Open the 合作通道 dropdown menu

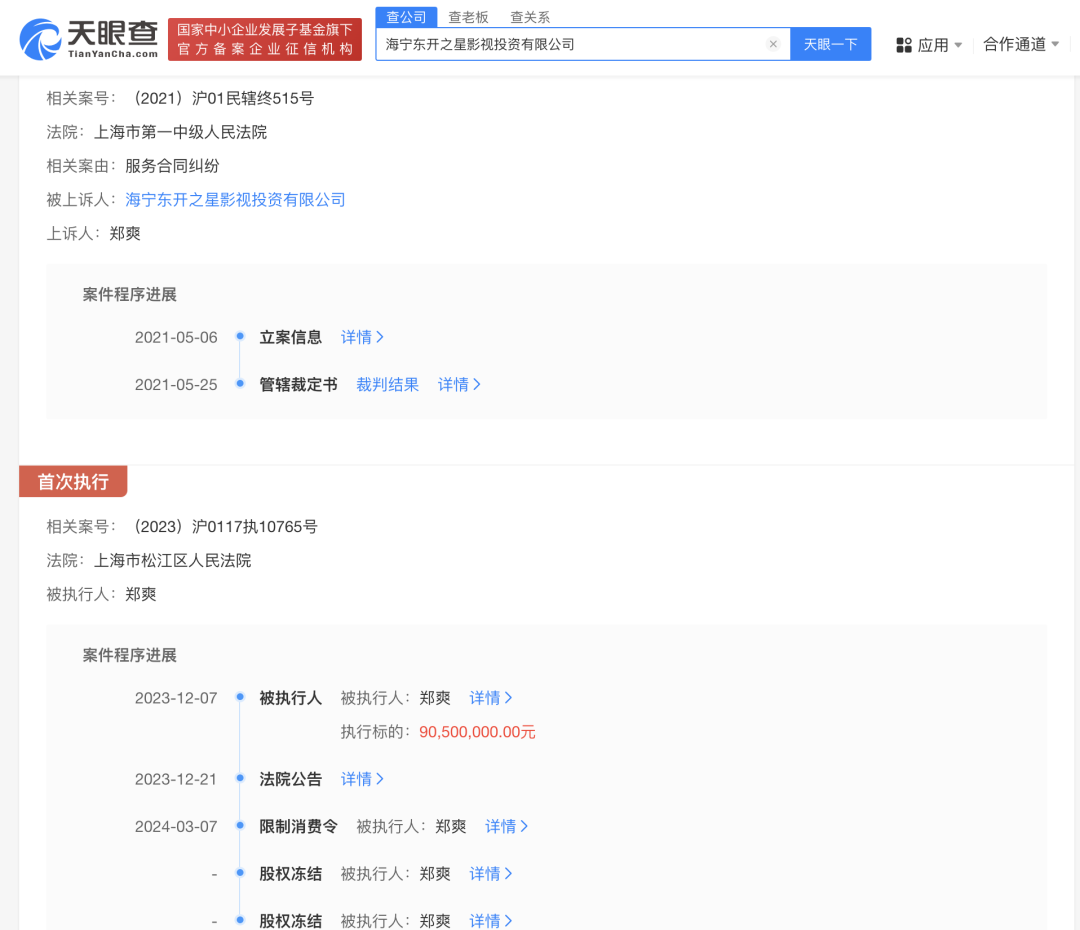(x=1013, y=44)
